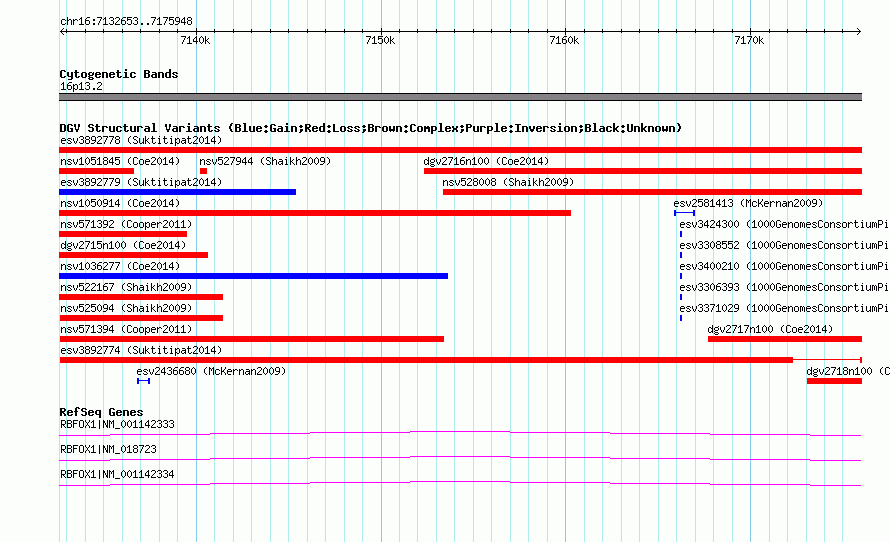Click the esv3306393 variant label

pyautogui.click(x=783, y=287)
